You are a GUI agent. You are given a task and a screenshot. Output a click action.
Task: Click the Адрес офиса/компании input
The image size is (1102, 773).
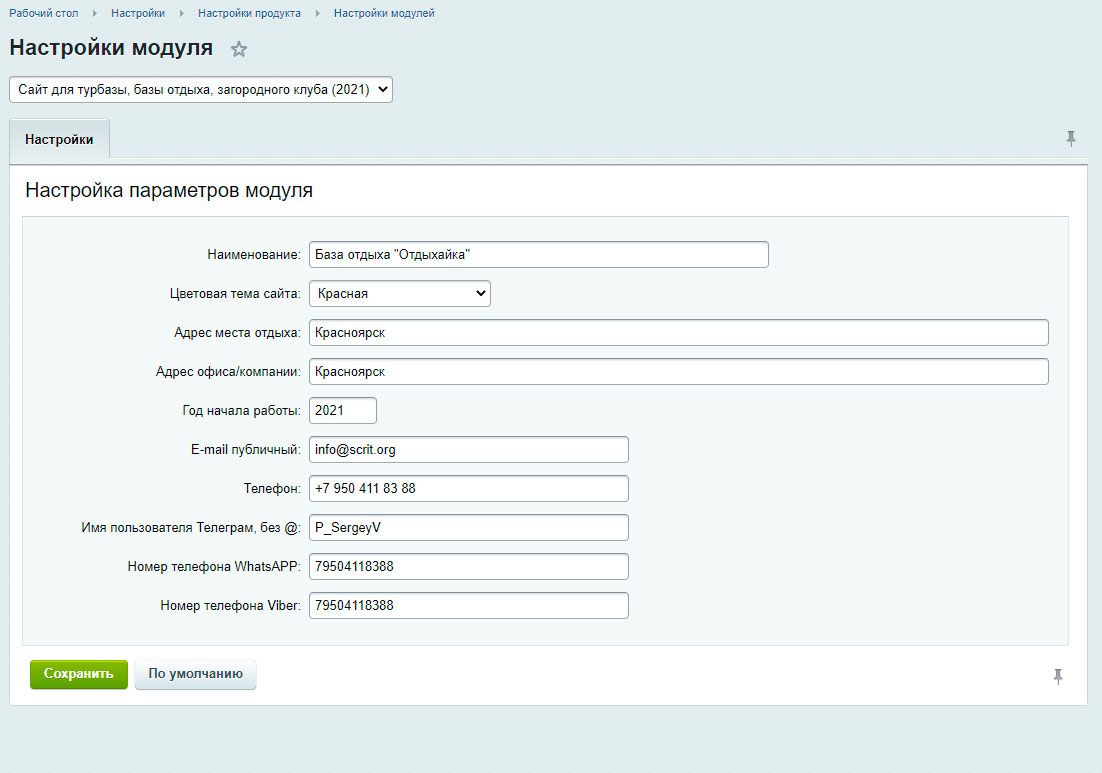click(678, 372)
